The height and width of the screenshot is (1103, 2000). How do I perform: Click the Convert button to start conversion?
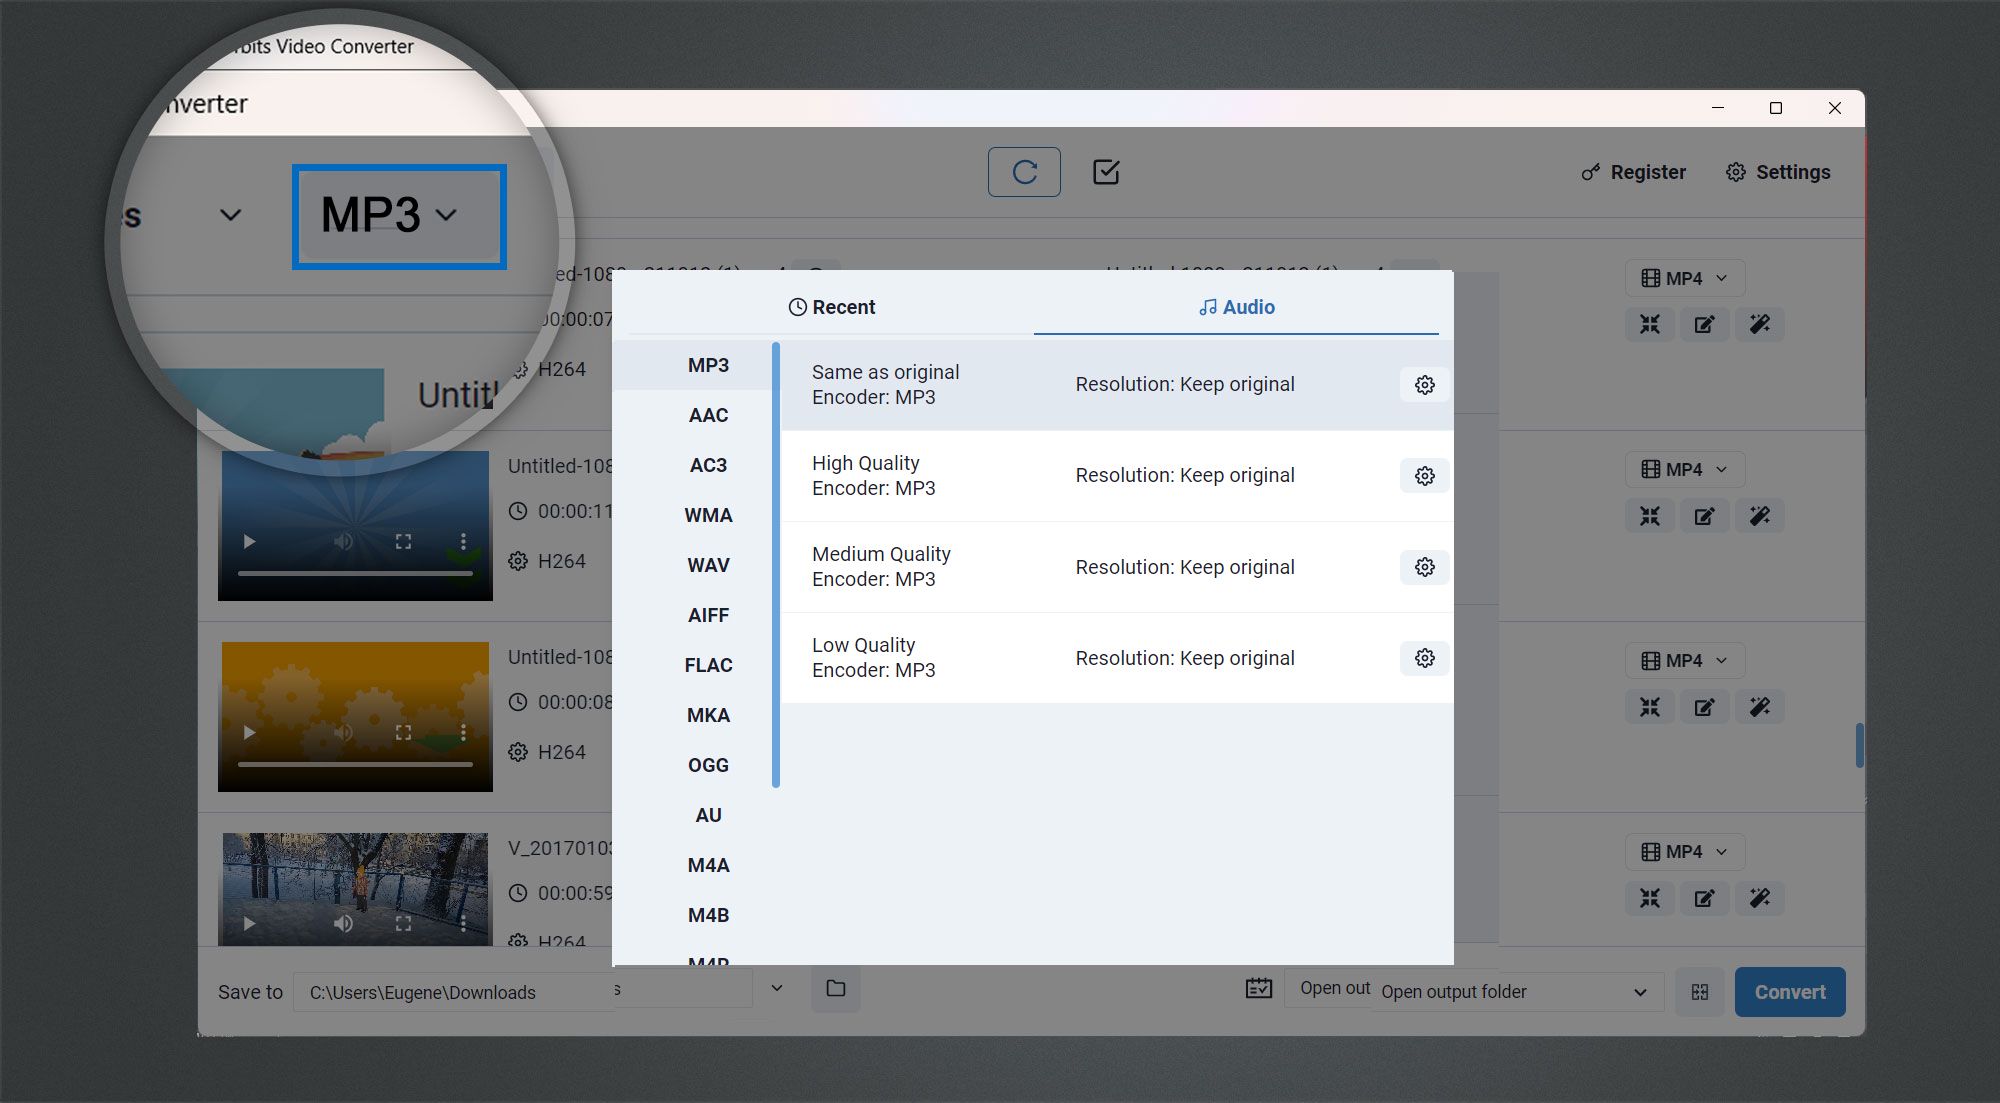click(x=1788, y=992)
